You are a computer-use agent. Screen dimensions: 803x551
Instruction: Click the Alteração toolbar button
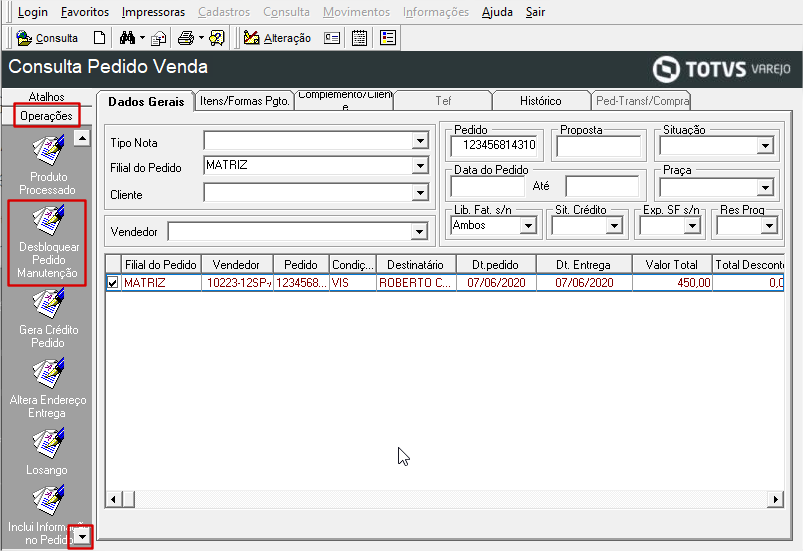coord(278,38)
